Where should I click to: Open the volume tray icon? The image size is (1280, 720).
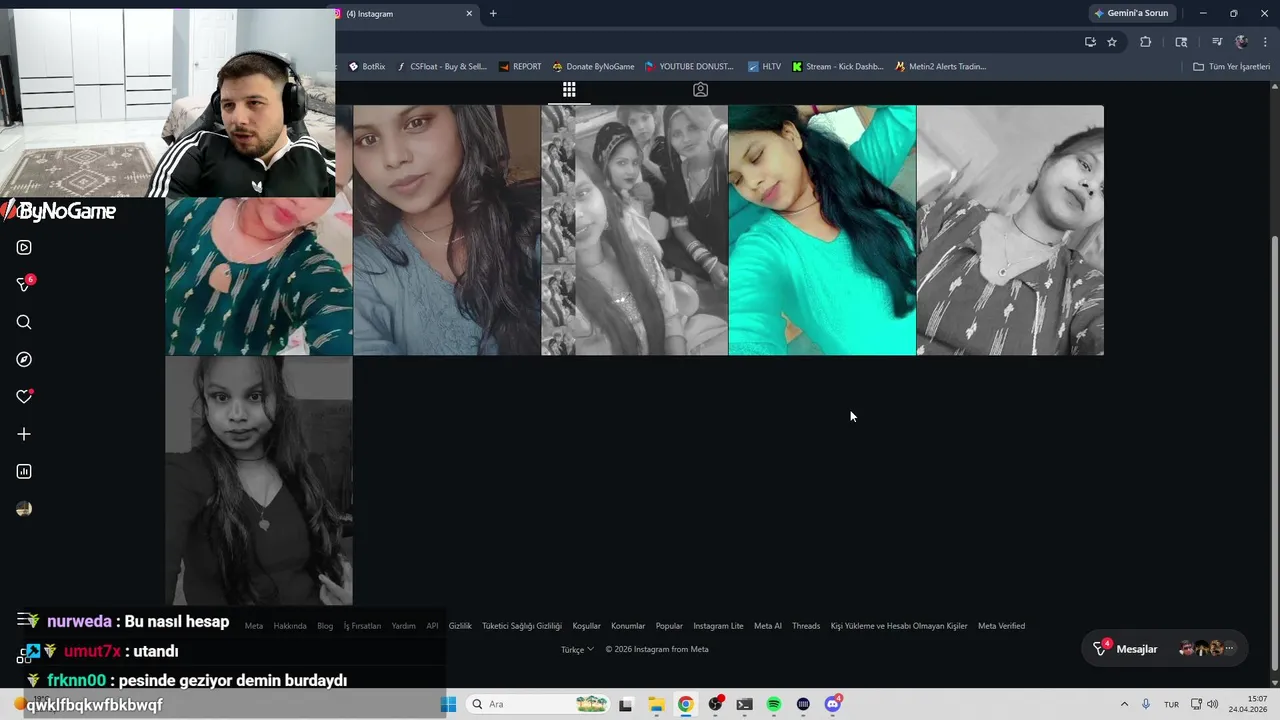(x=1212, y=704)
